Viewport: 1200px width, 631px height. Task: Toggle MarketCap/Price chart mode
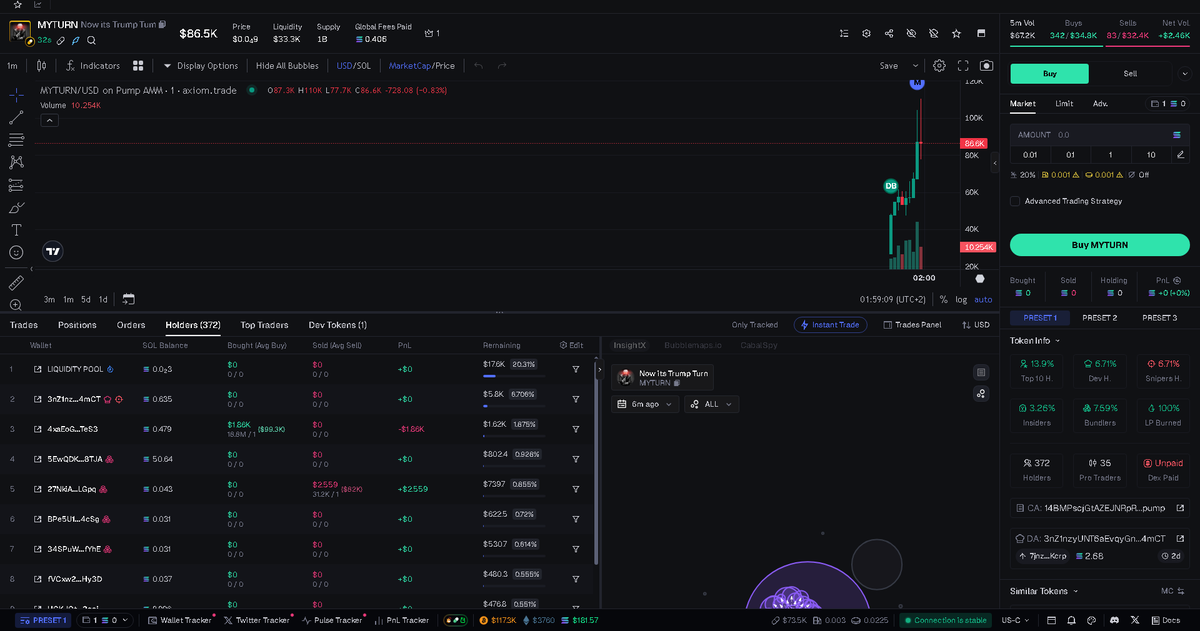[421, 66]
